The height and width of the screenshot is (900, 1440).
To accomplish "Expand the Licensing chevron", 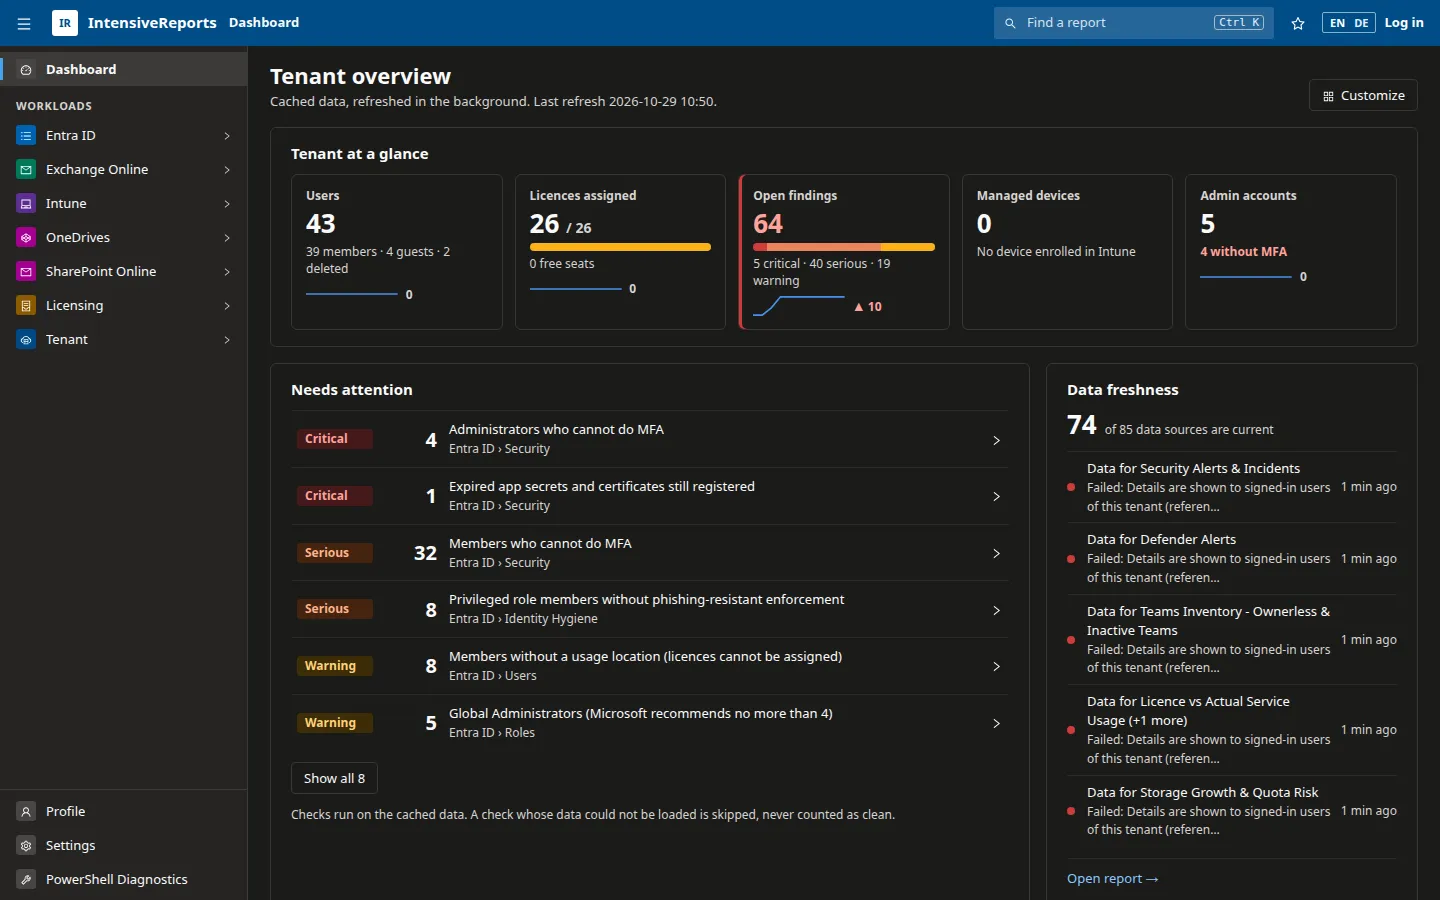I will pos(227,306).
